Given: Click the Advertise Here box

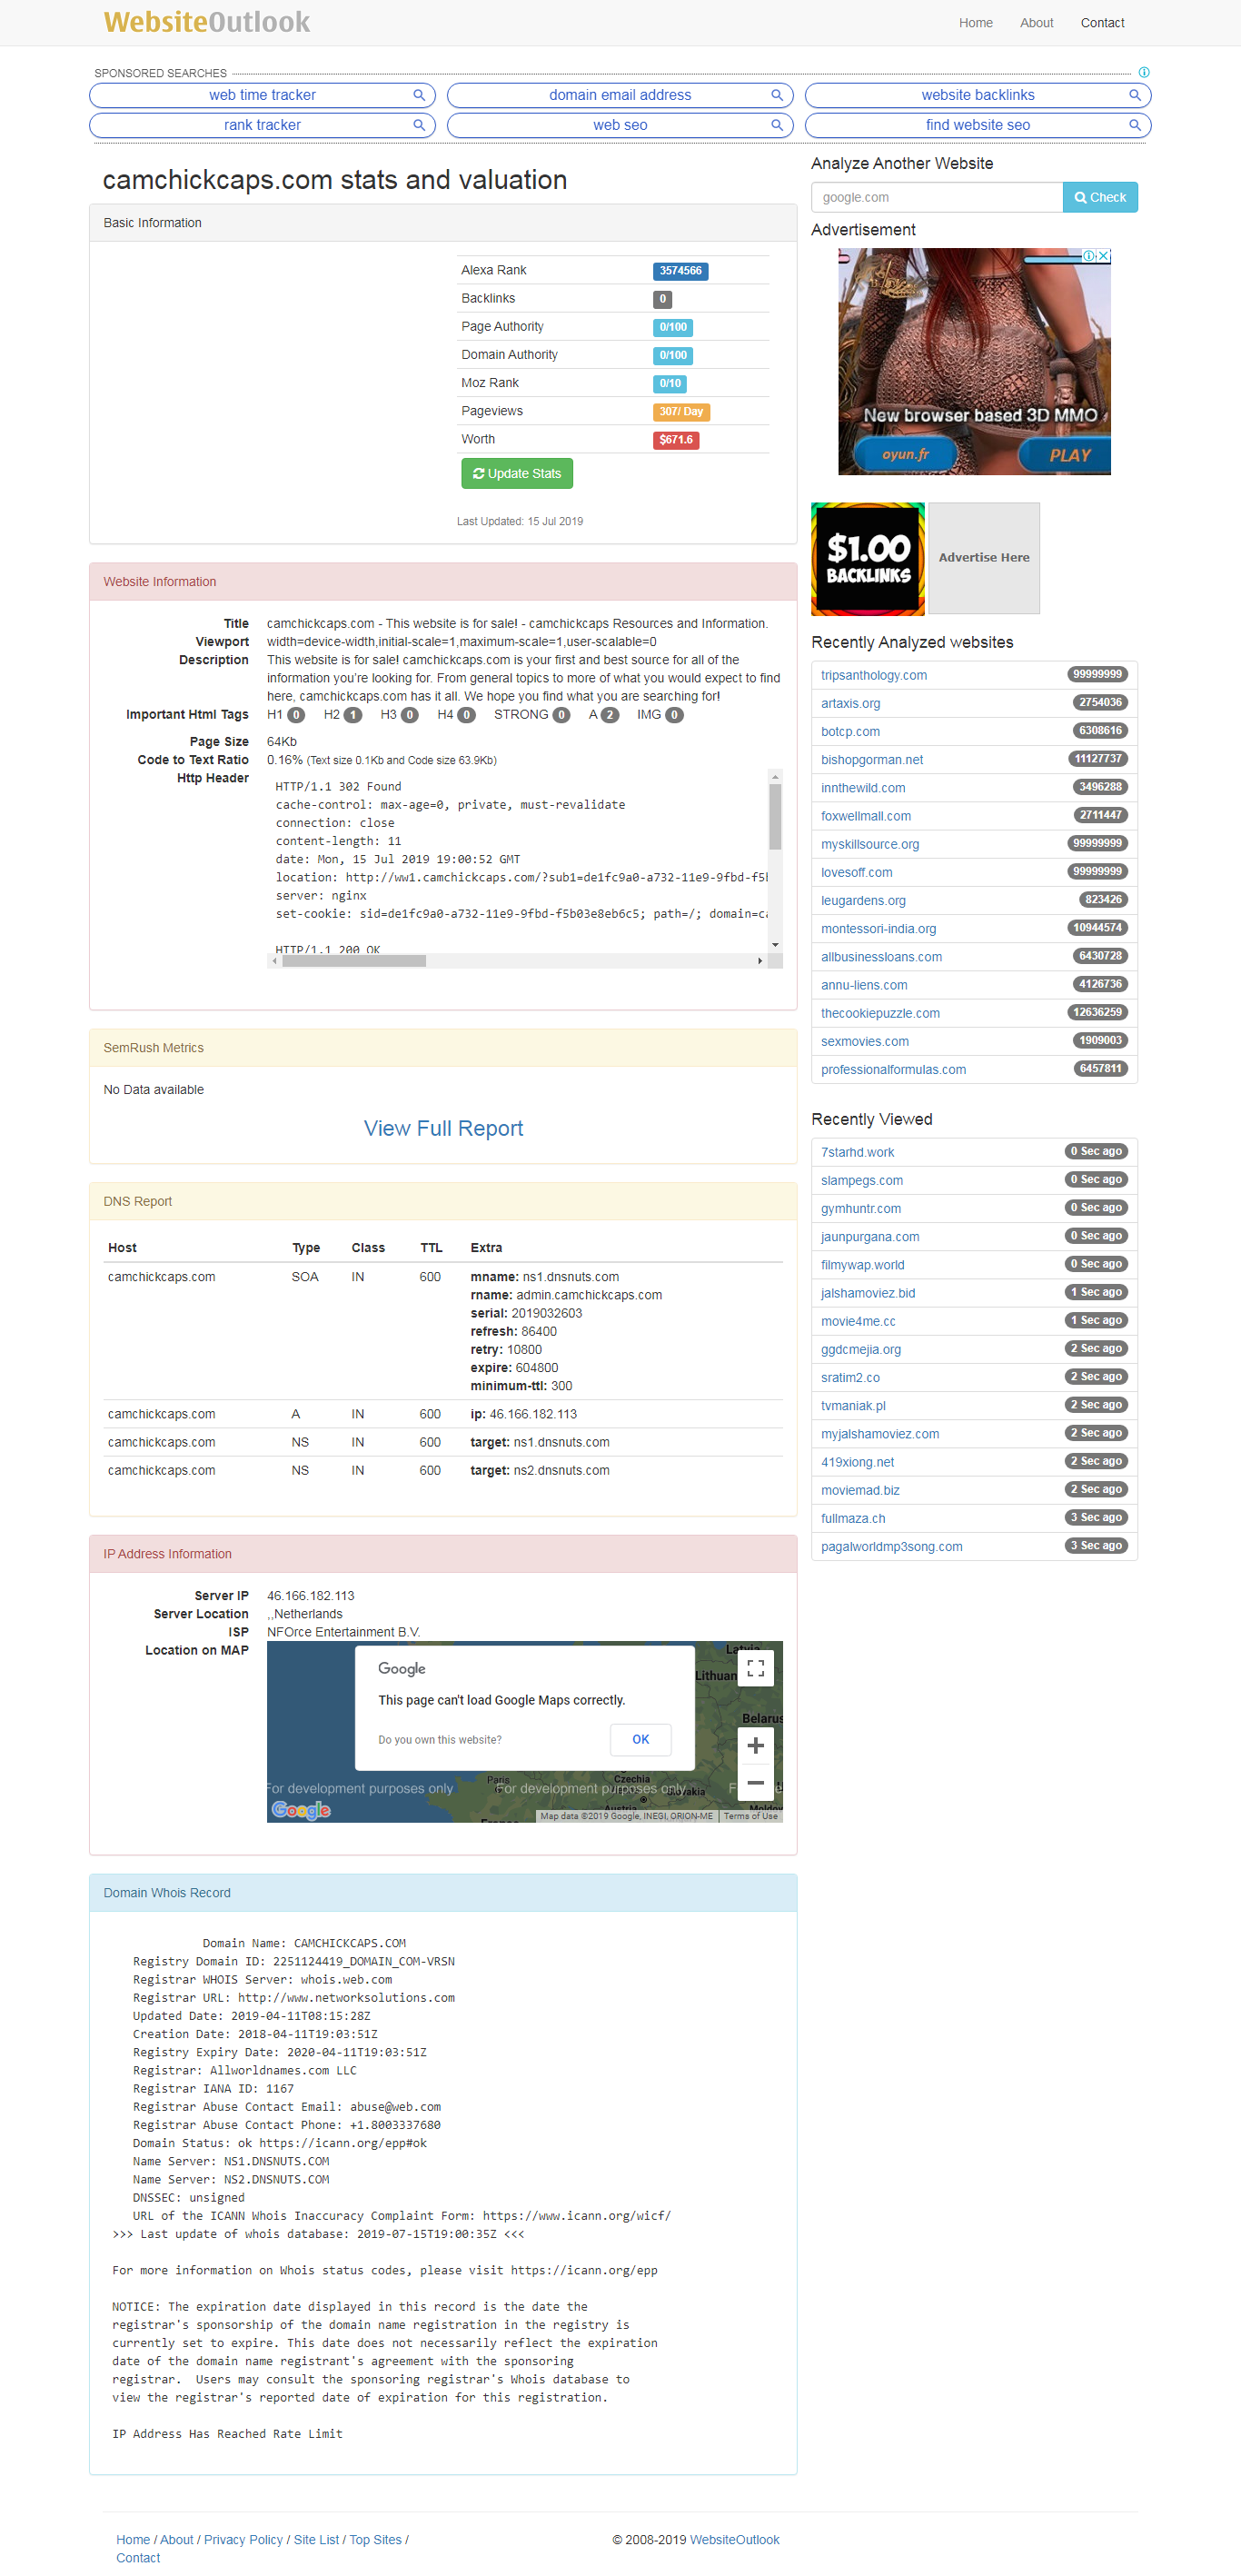Looking at the screenshot, I should [x=983, y=558].
